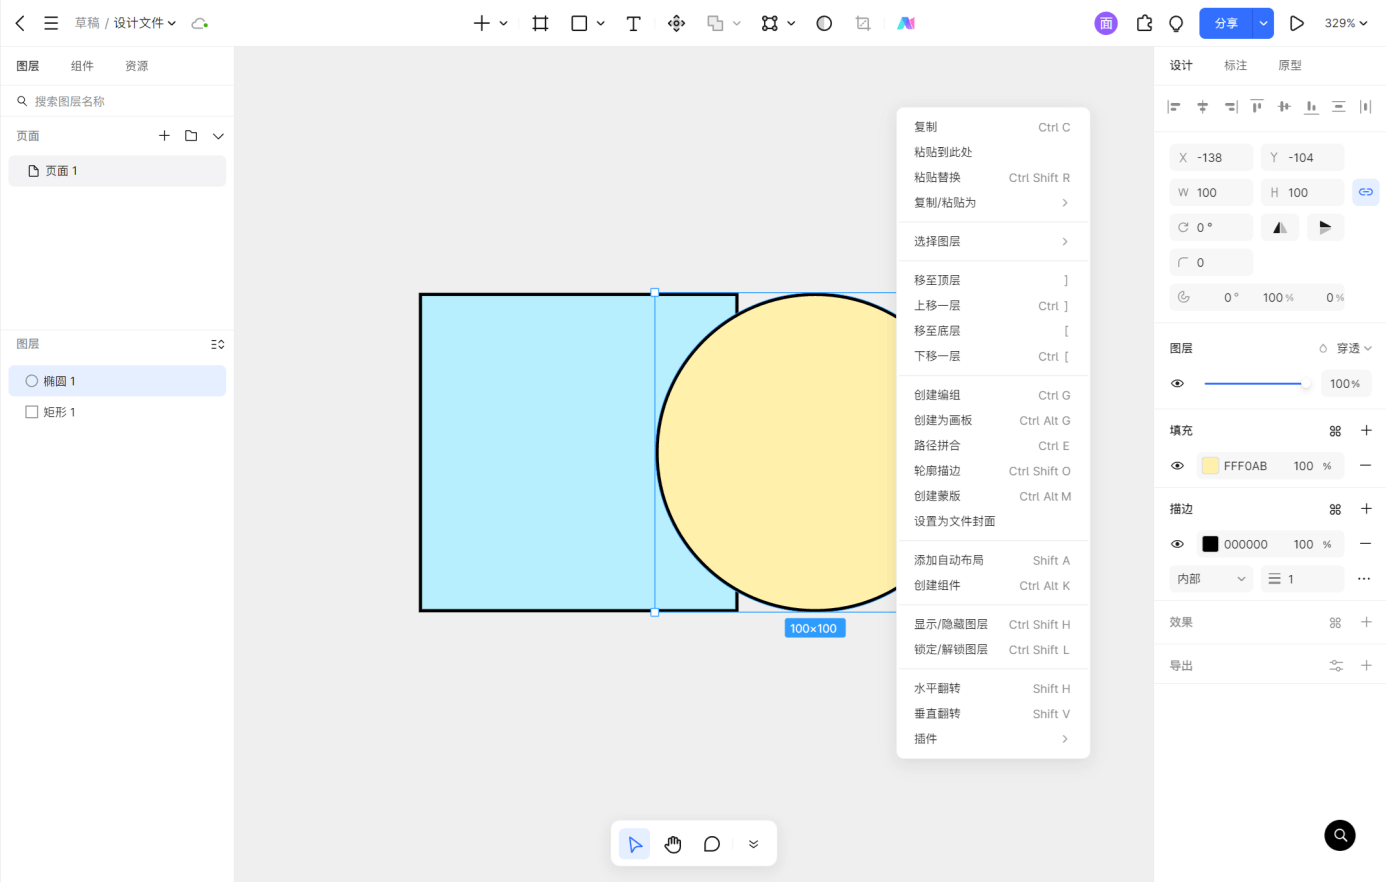Expand pages list chevron
The image size is (1386, 882).
(218, 136)
